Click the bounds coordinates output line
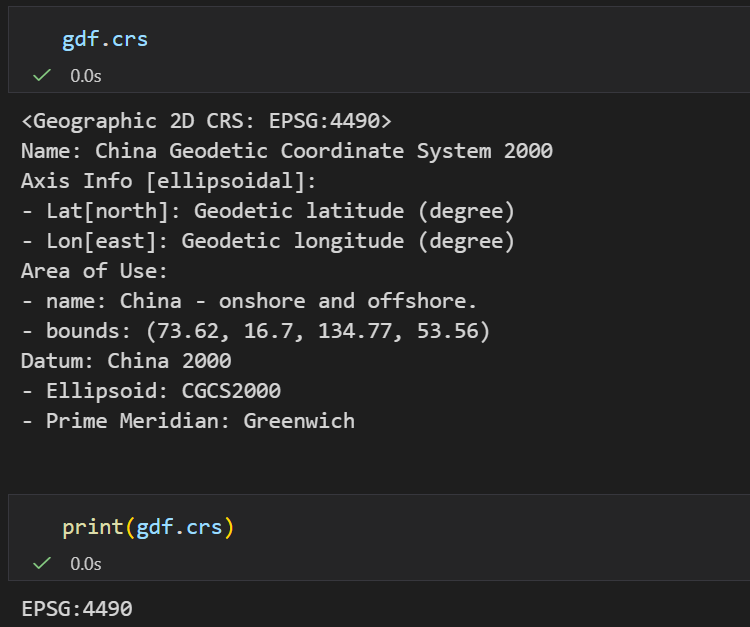 tap(256, 331)
